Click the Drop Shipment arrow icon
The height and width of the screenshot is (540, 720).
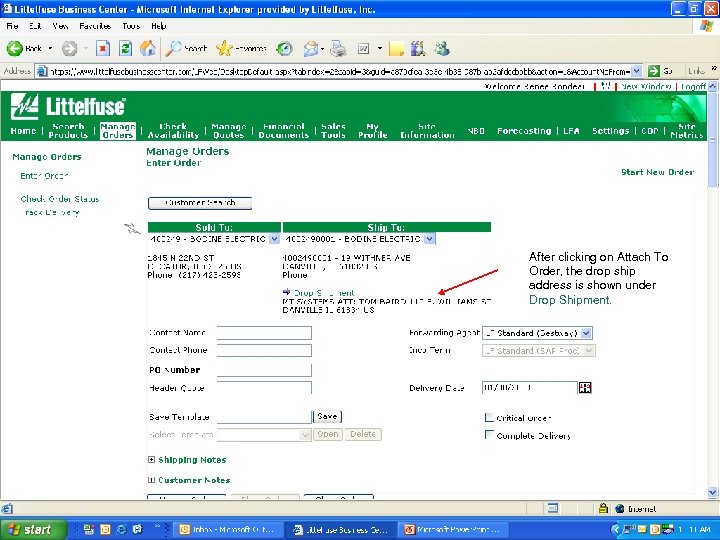[287, 292]
